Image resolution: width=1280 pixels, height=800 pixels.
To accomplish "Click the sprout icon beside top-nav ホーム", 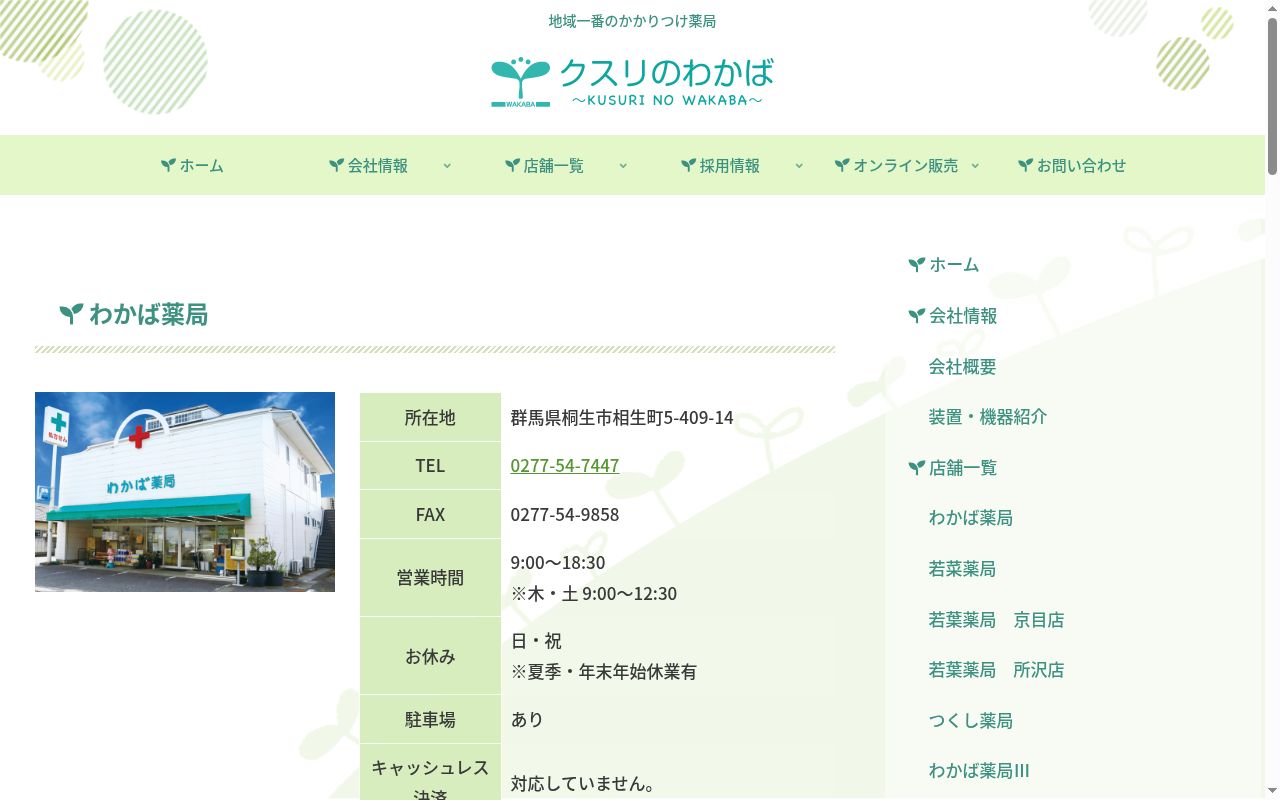I will point(168,165).
